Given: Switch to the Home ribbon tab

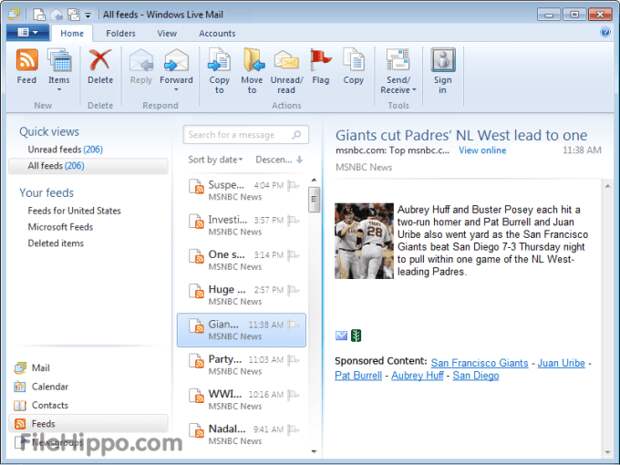Looking at the screenshot, I should 72,34.
